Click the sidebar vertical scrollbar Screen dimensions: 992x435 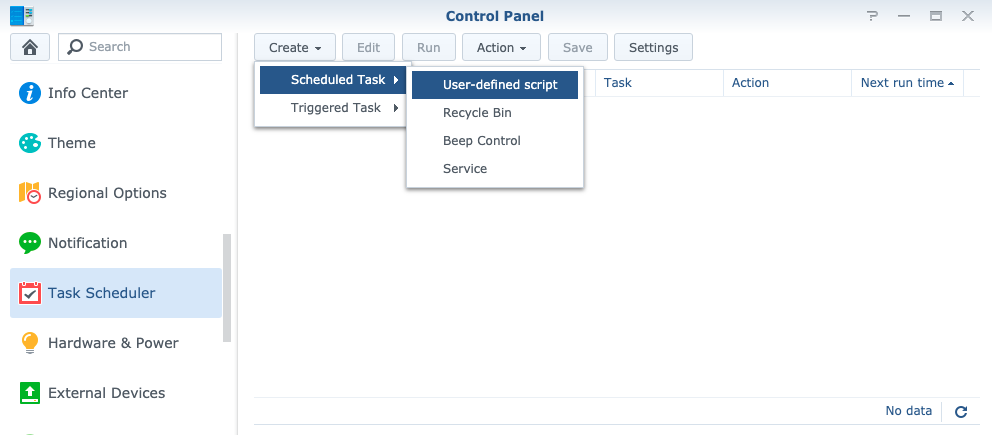[x=227, y=290]
